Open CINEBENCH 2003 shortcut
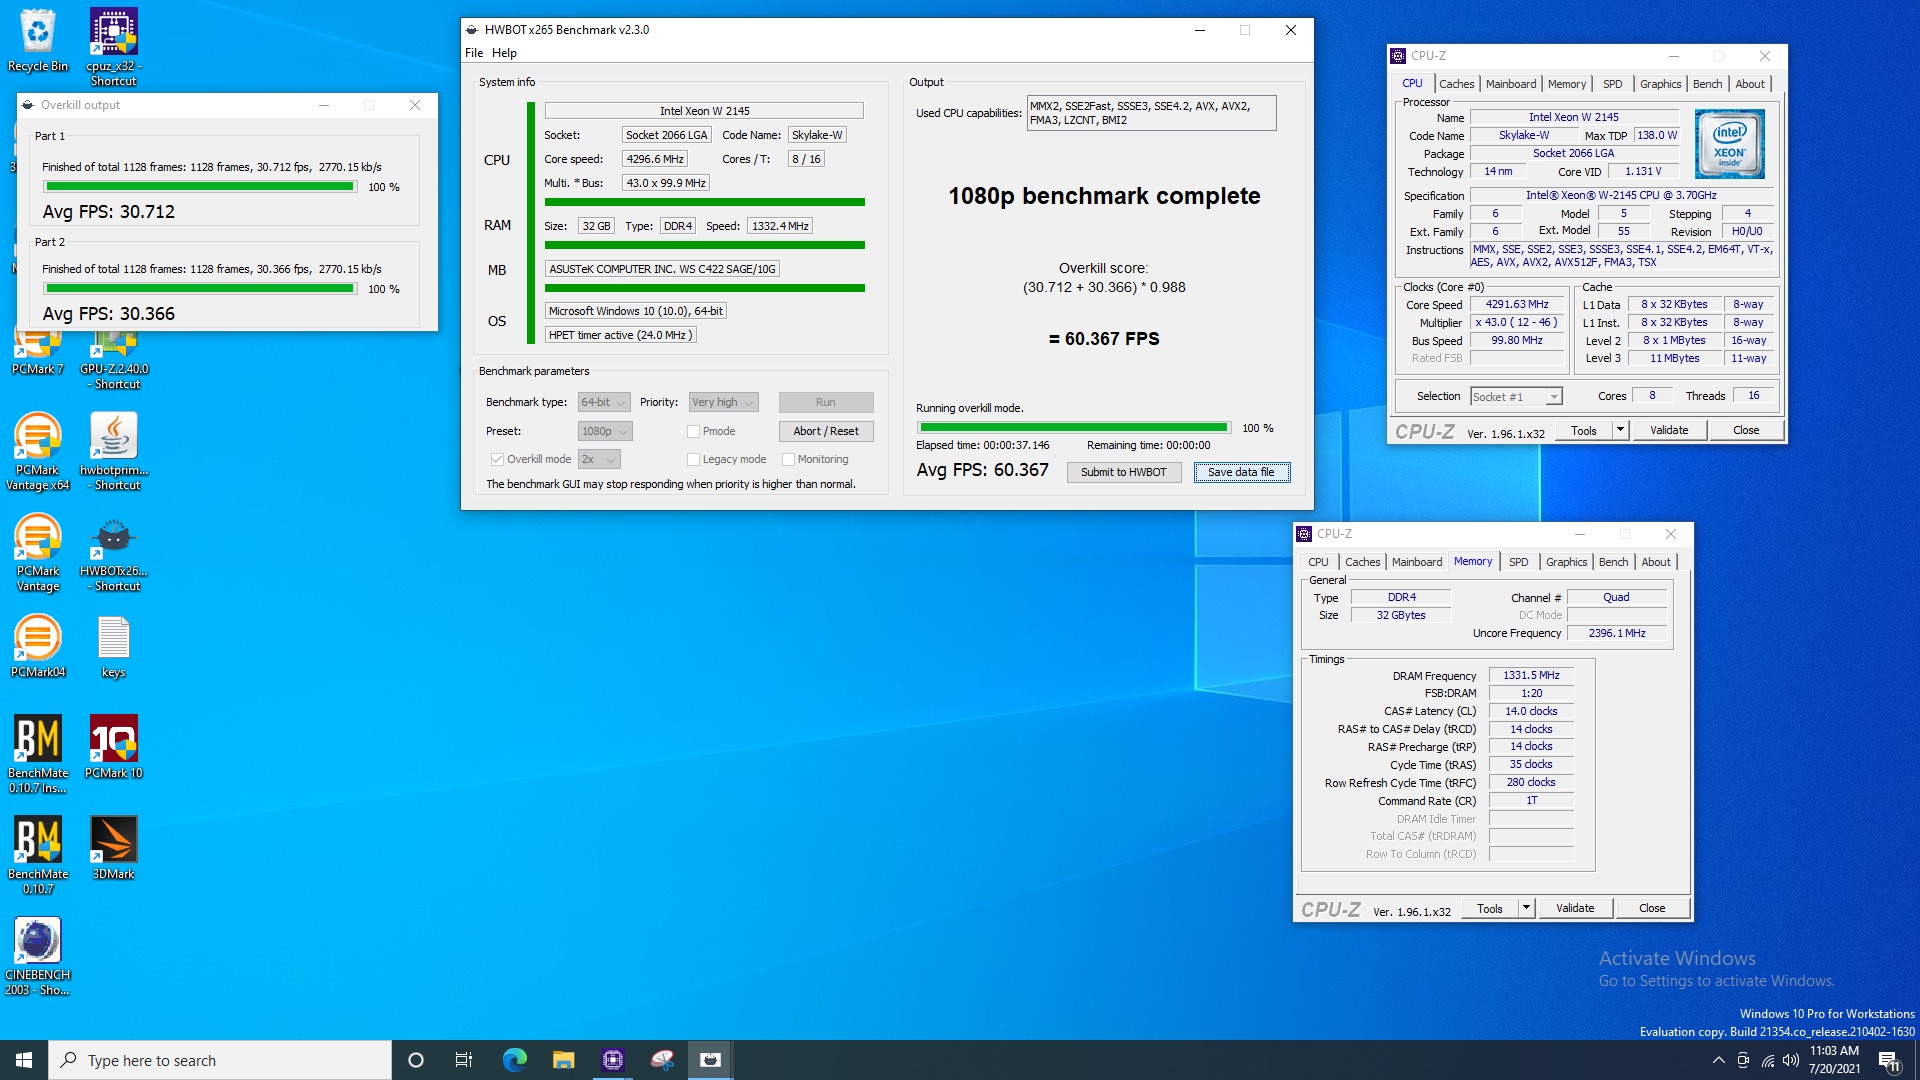Image resolution: width=1920 pixels, height=1080 pixels. click(x=38, y=956)
